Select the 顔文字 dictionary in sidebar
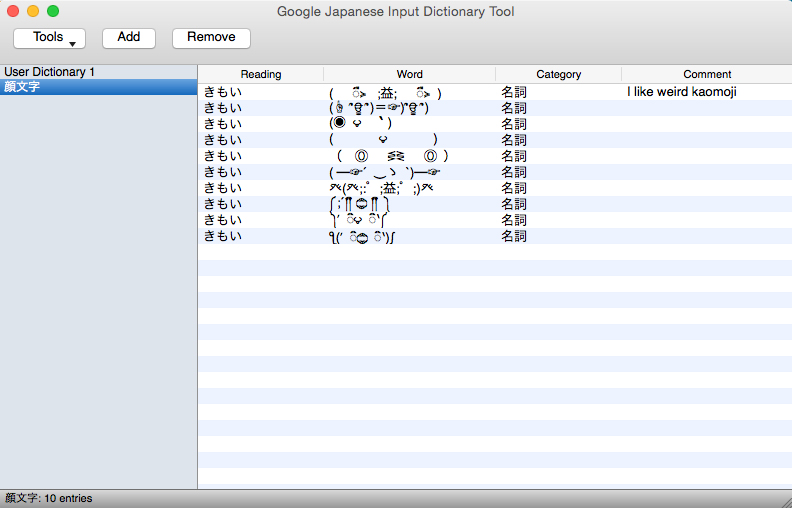 [22, 88]
